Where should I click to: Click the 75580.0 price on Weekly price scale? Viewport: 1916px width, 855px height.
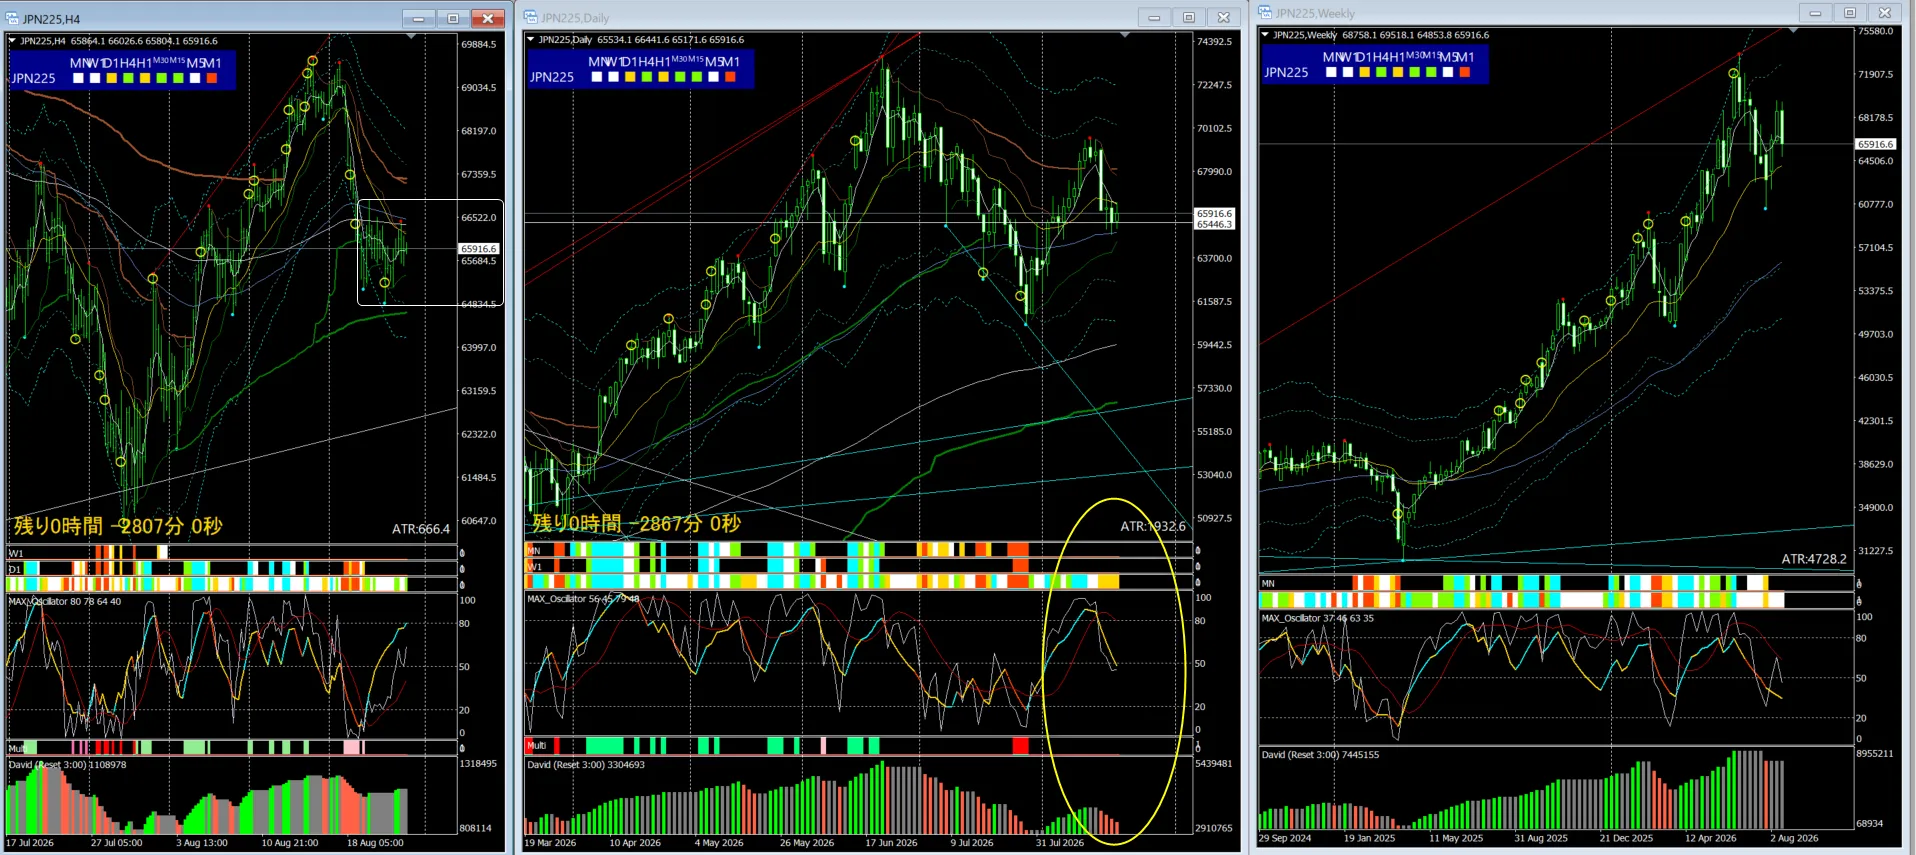click(1875, 31)
